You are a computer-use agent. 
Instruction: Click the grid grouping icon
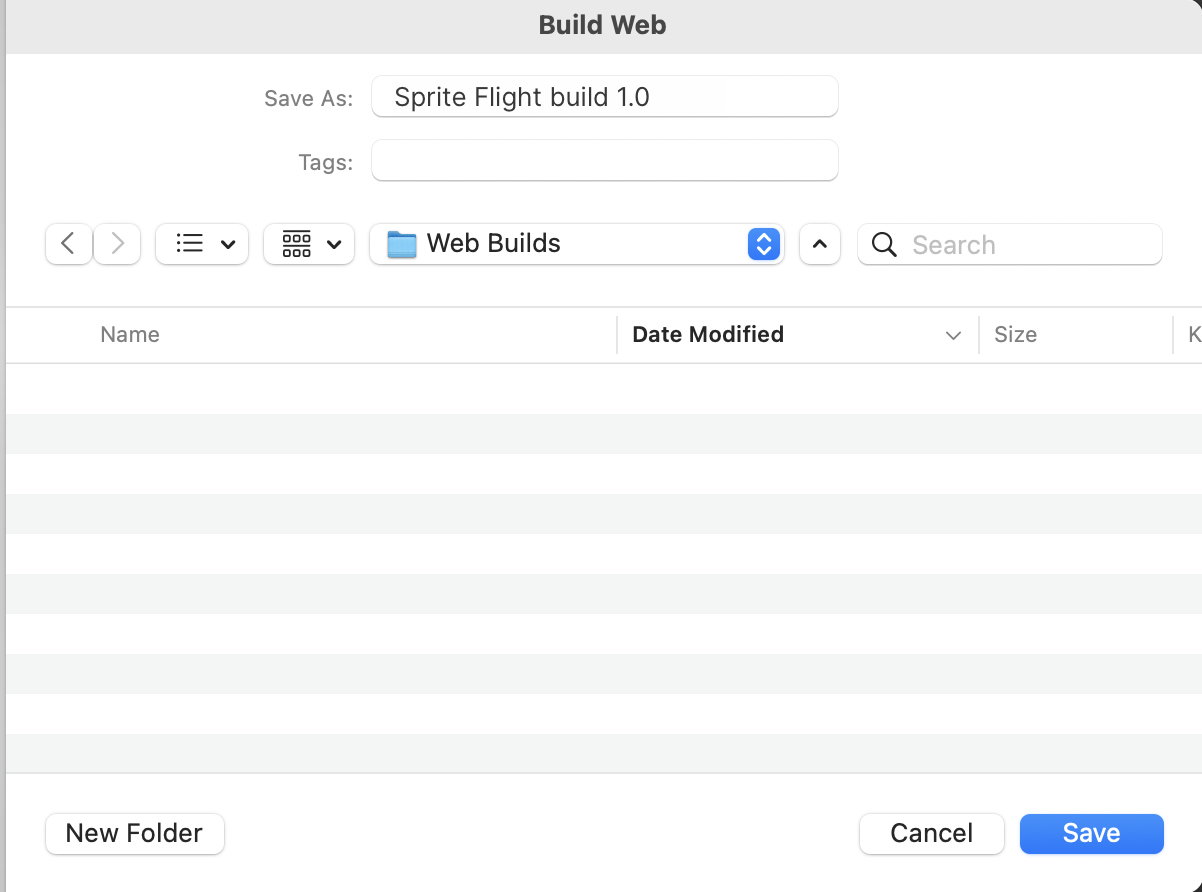click(x=297, y=243)
